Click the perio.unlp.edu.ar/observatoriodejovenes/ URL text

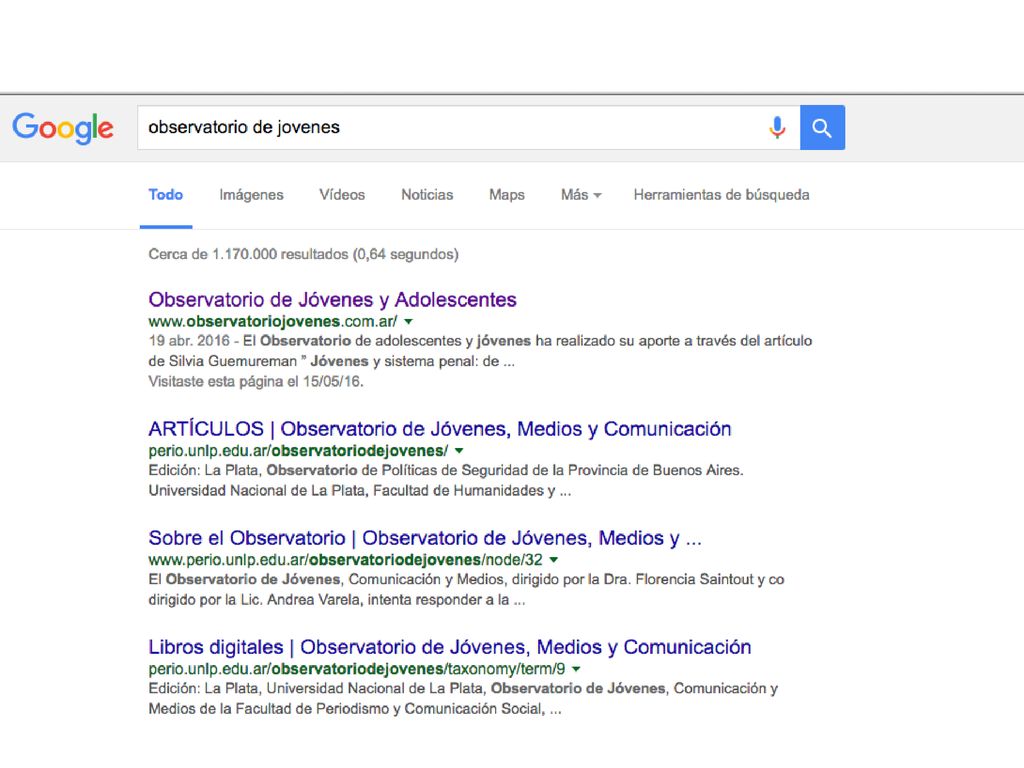[x=298, y=451]
